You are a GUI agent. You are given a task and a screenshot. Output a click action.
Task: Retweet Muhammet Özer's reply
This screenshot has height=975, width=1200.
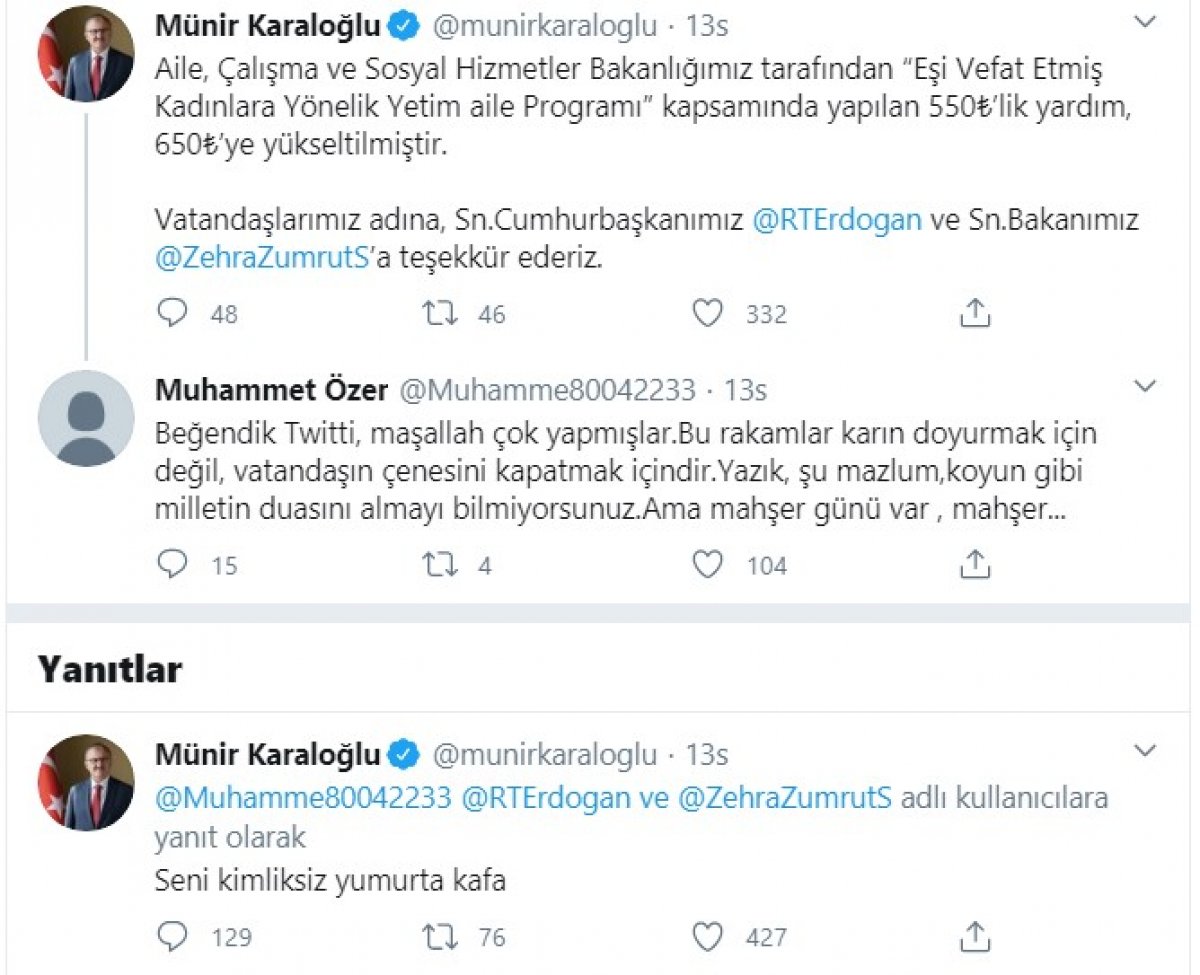tap(438, 564)
